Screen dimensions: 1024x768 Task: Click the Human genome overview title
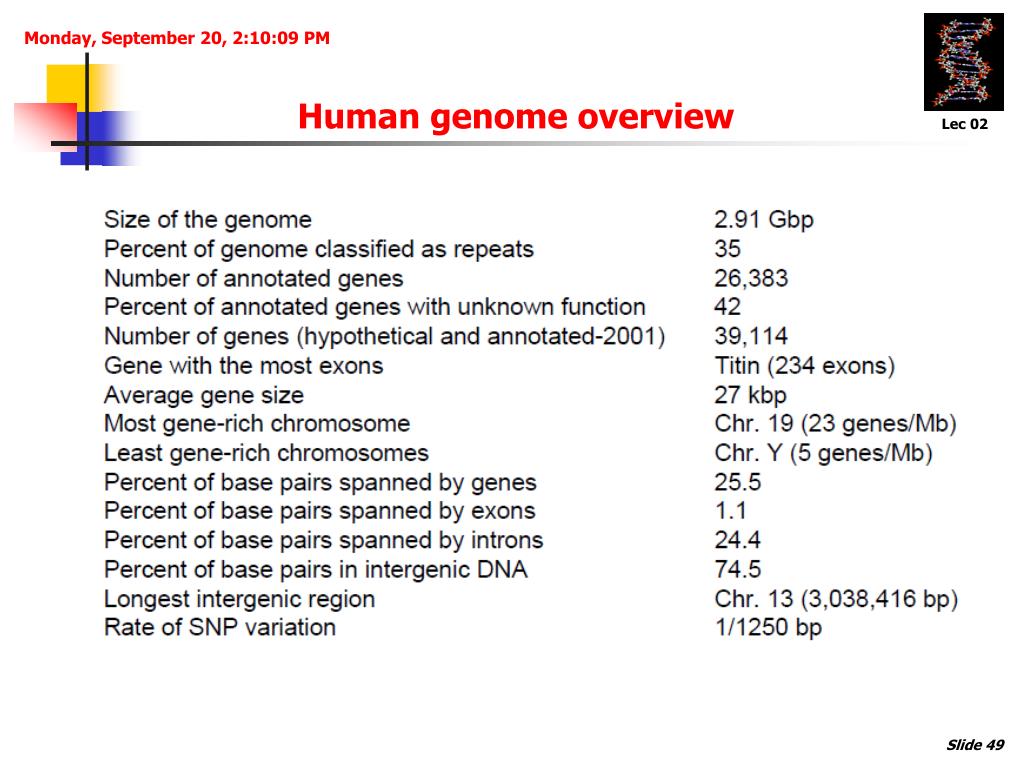tap(516, 117)
